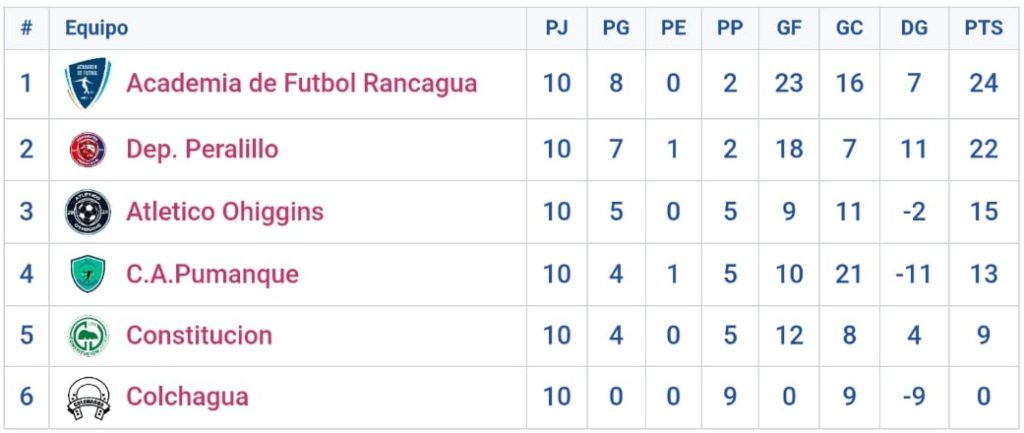Open the C.A.Pumanque team link
This screenshot has height=433, width=1024.
pyautogui.click(x=212, y=274)
